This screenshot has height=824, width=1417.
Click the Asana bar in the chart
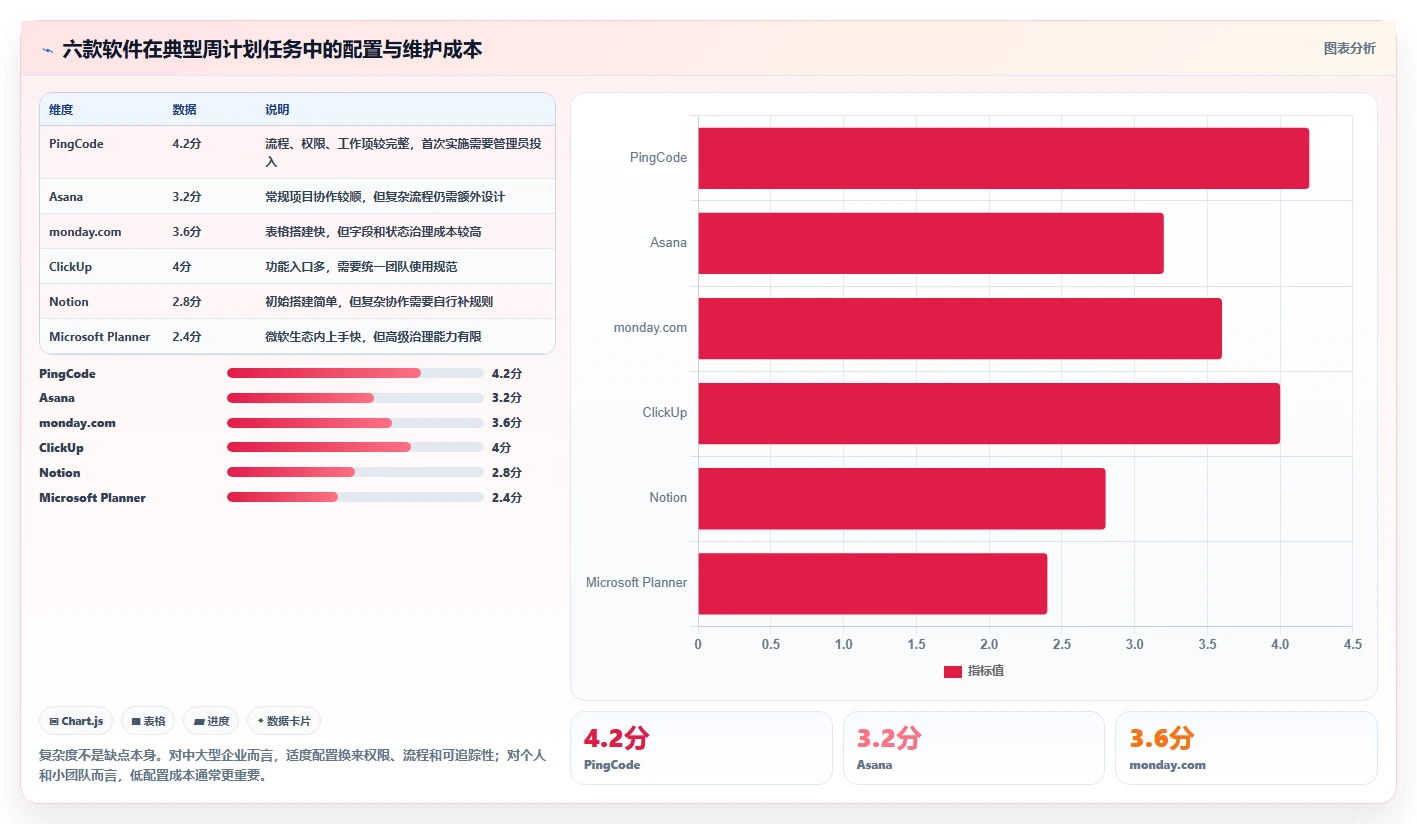[931, 243]
